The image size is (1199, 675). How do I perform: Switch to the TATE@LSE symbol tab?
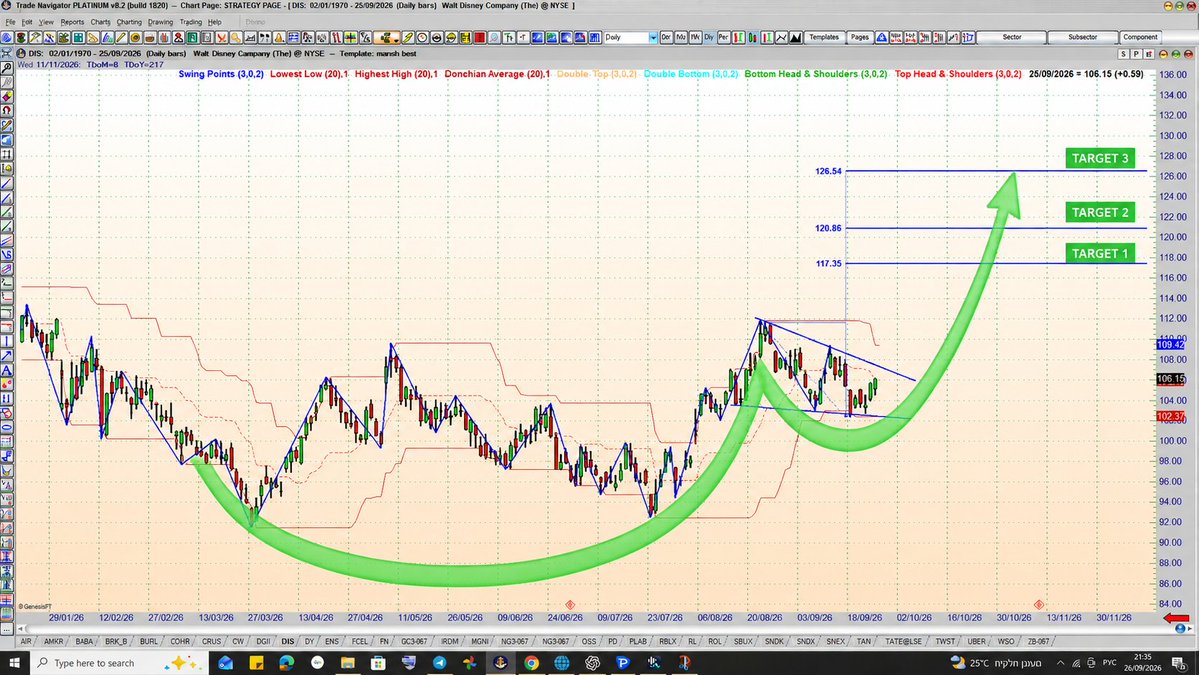[x=902, y=641]
